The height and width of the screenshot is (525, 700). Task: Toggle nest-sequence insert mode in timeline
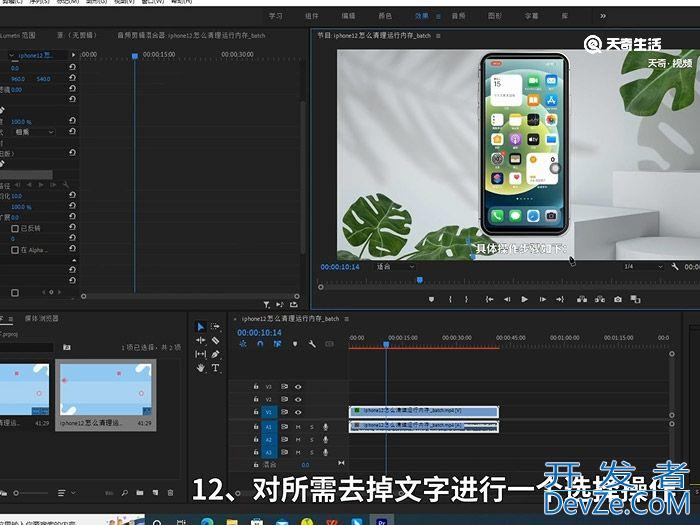pos(243,344)
